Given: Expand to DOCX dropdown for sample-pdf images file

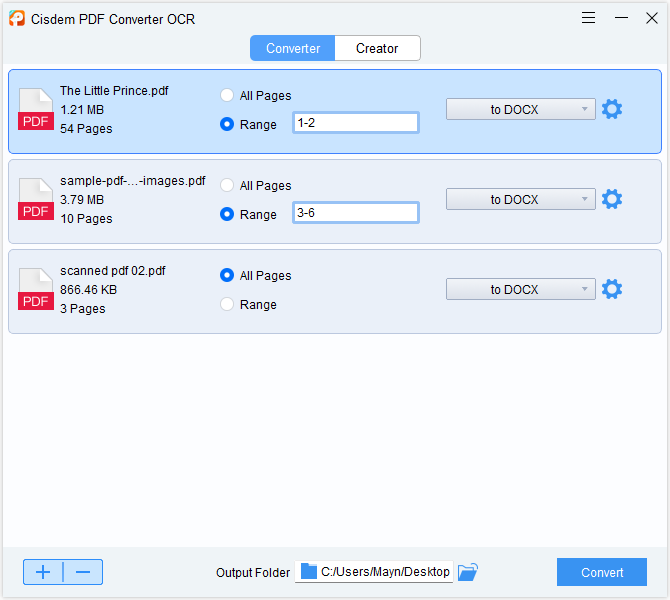Looking at the screenshot, I should pyautogui.click(x=520, y=199).
